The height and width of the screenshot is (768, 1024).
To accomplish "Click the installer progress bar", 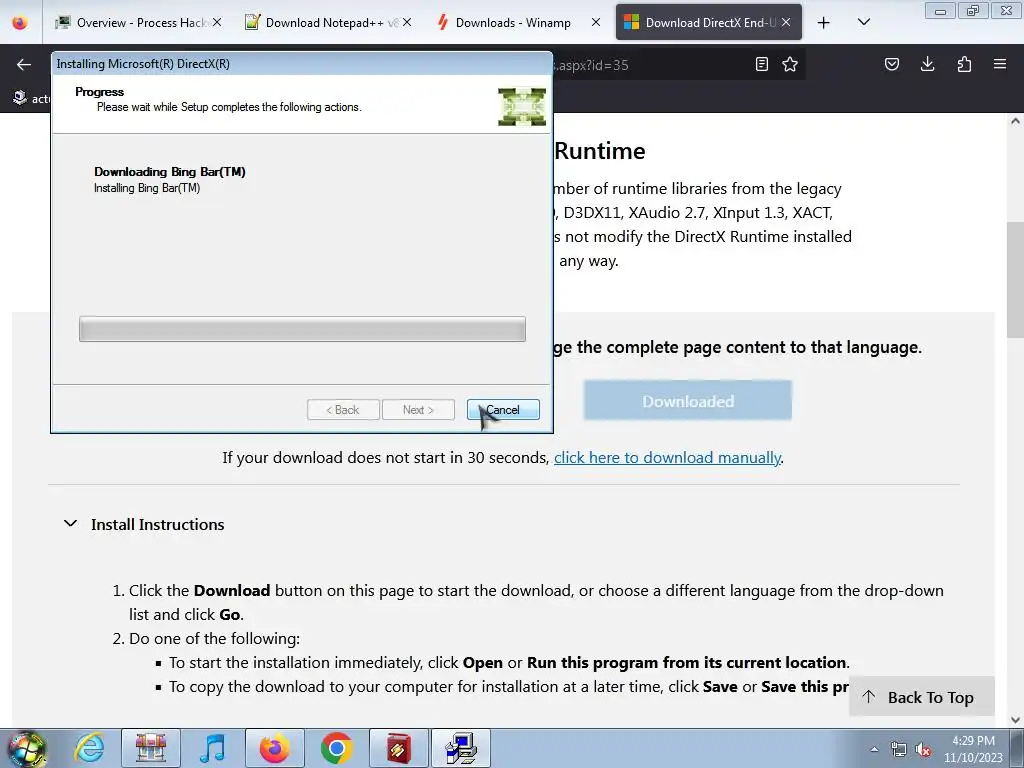I will (x=302, y=329).
